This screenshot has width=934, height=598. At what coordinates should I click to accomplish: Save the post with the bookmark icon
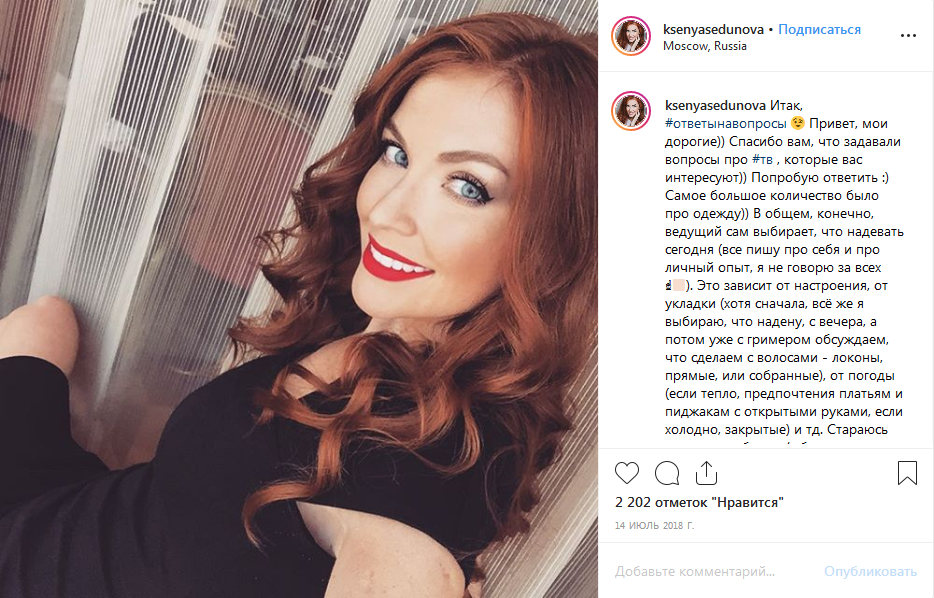tap(907, 473)
